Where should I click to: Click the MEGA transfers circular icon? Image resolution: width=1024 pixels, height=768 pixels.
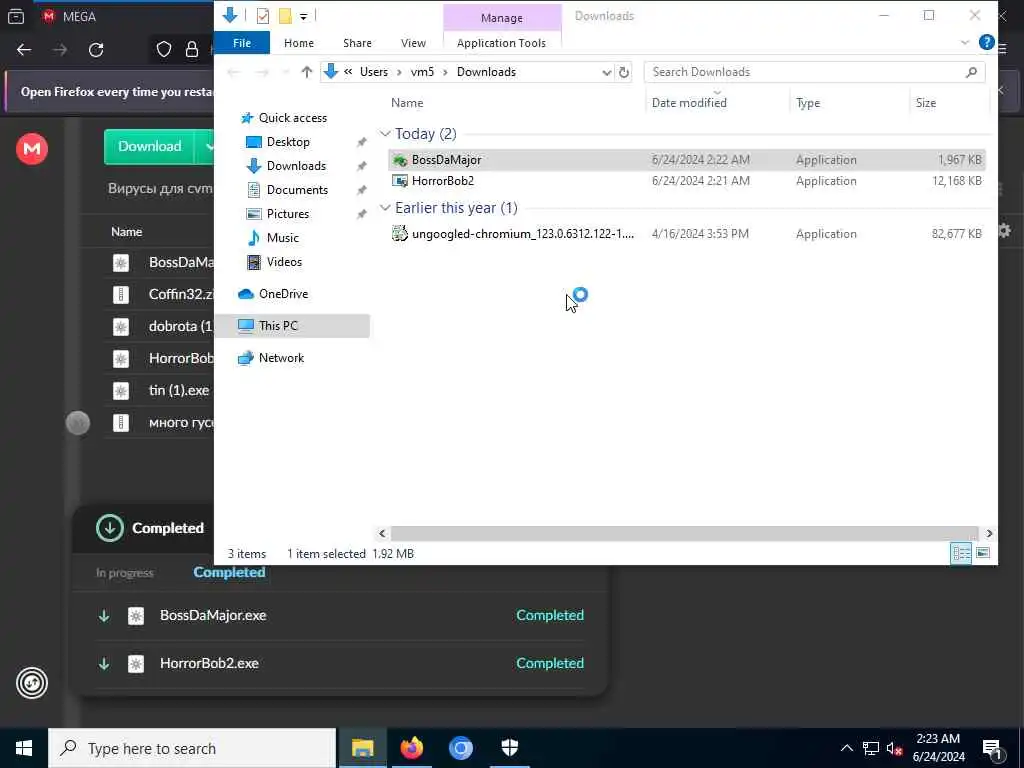(x=32, y=683)
